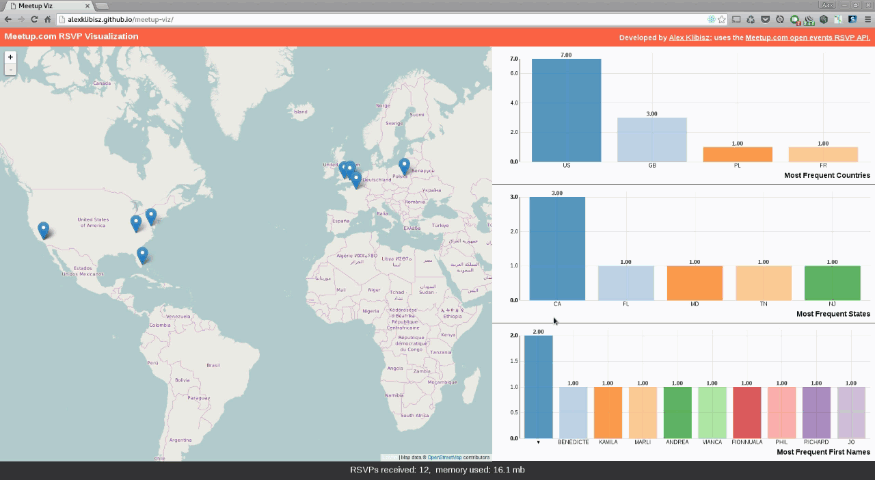875x480 pixels.
Task: Click the OpenStreetMap attribution link
Action: coord(442,456)
